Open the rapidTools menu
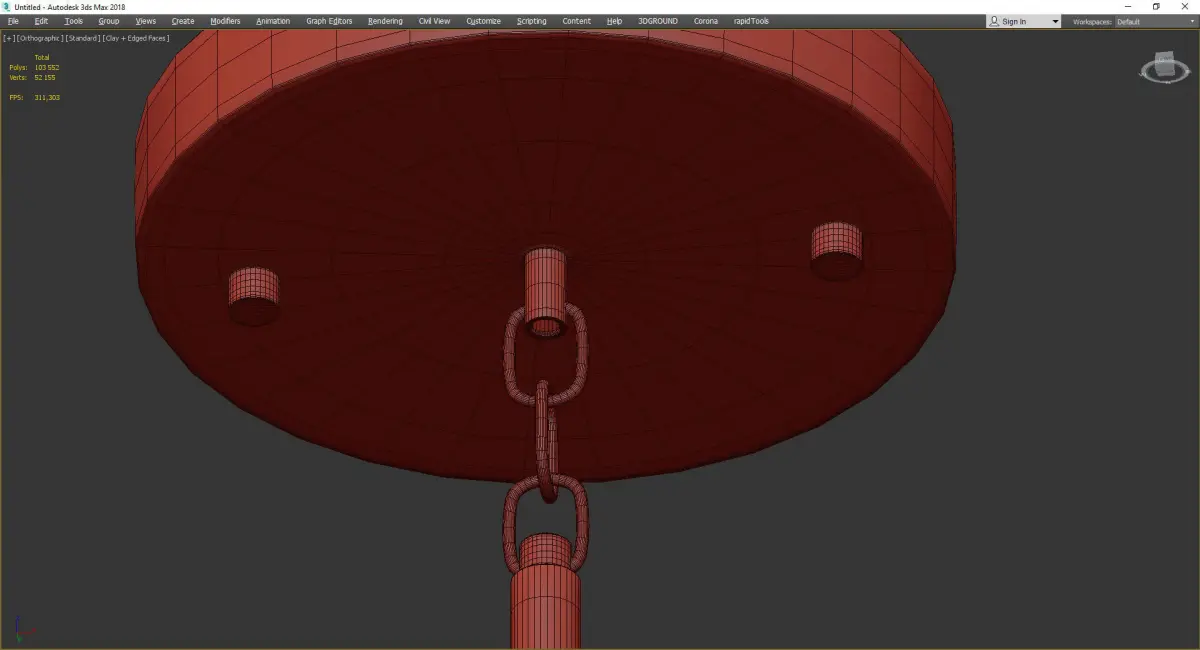This screenshot has width=1200, height=650. click(x=751, y=21)
